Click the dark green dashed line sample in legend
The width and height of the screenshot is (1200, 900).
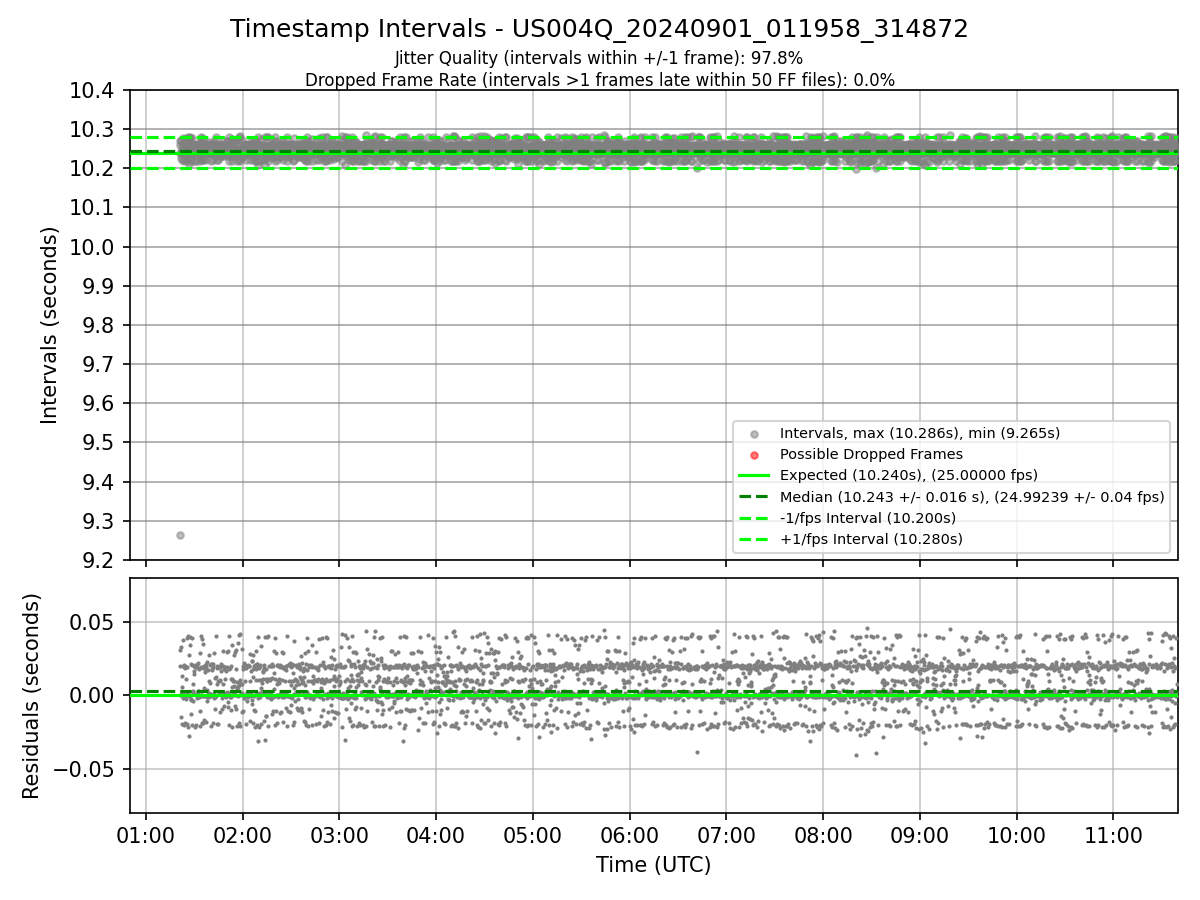(754, 496)
